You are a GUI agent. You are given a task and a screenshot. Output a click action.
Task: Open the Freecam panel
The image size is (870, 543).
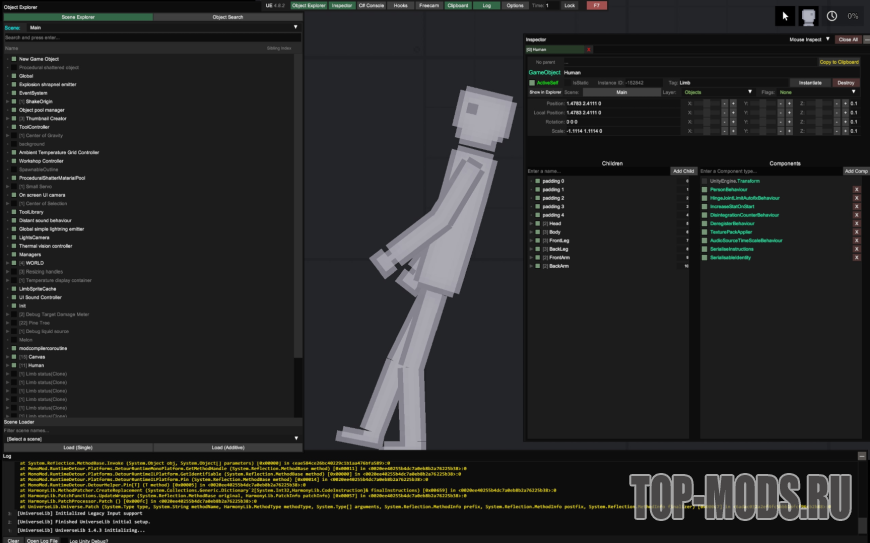coord(429,6)
